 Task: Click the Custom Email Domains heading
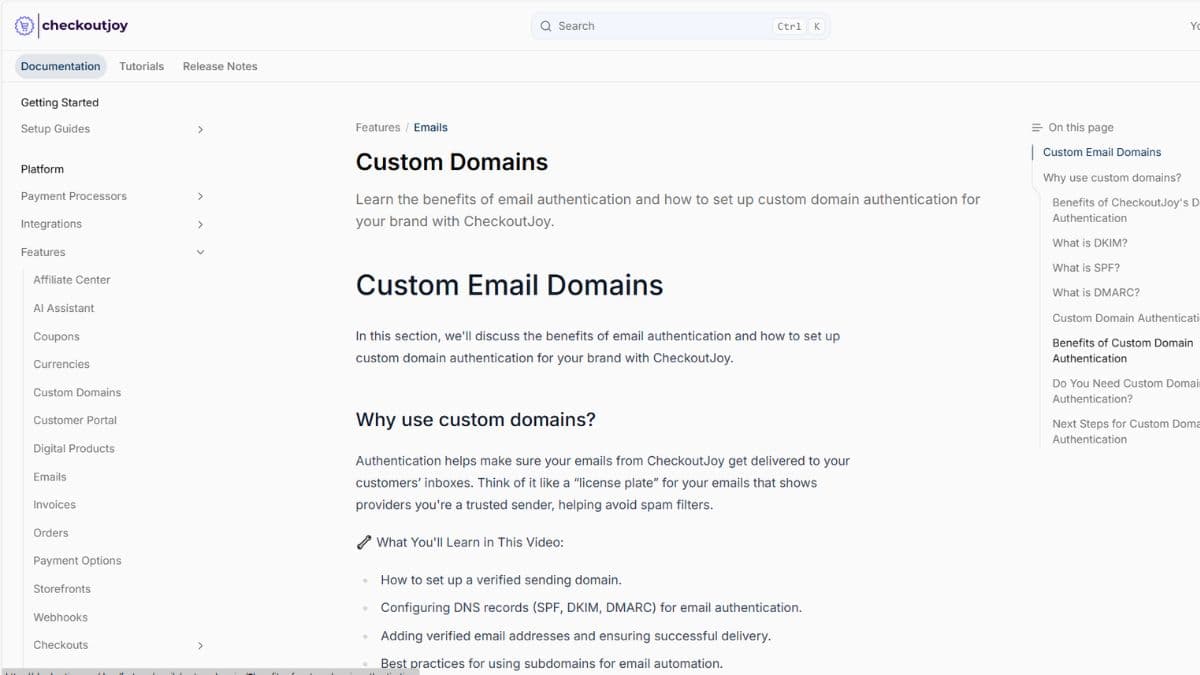[x=509, y=285]
